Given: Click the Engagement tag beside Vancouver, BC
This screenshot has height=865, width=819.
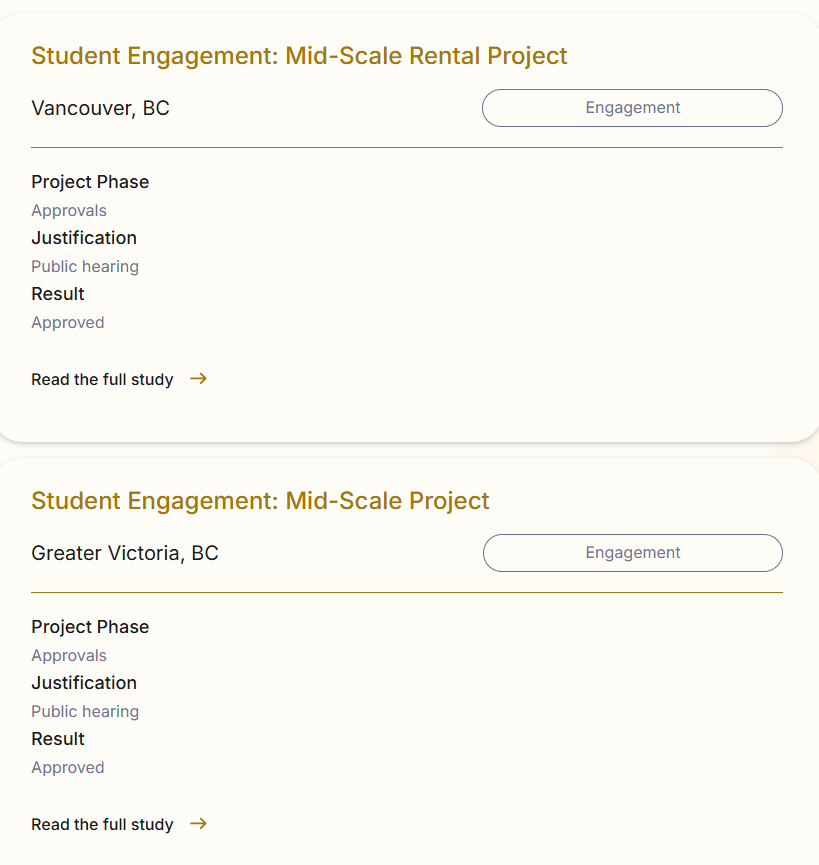Looking at the screenshot, I should [632, 108].
